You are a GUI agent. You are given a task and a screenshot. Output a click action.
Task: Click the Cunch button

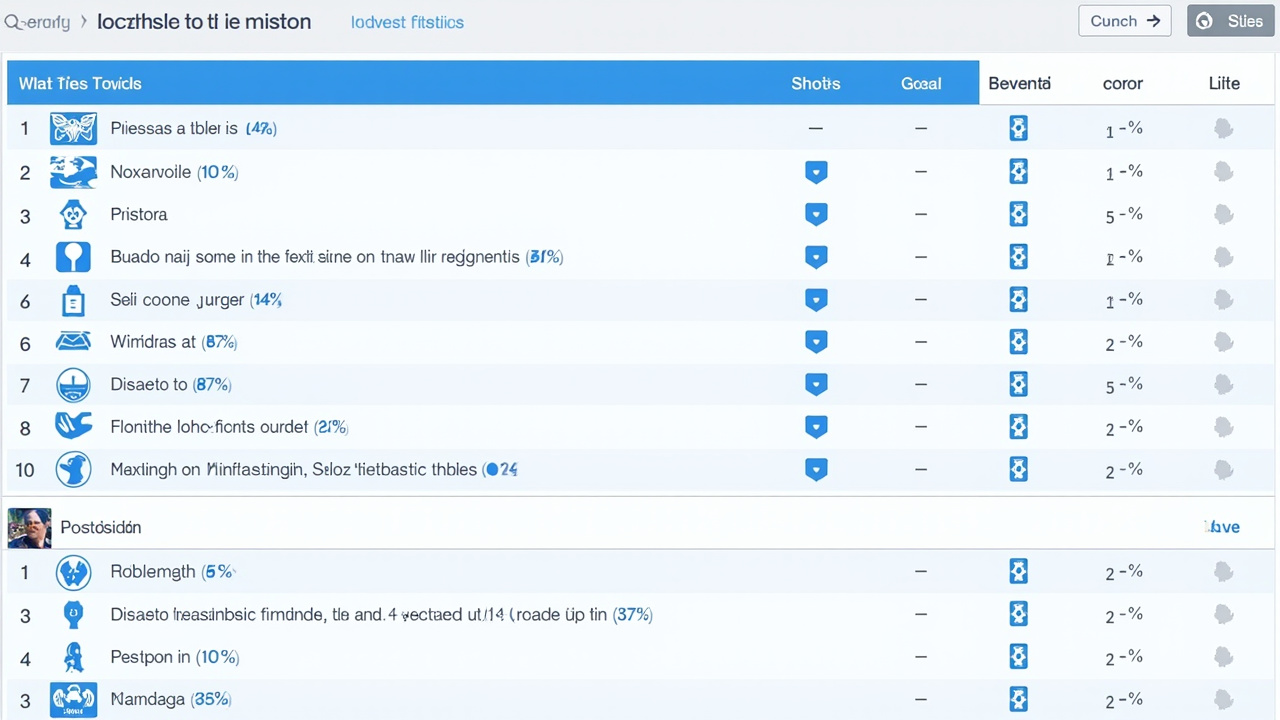click(1124, 21)
